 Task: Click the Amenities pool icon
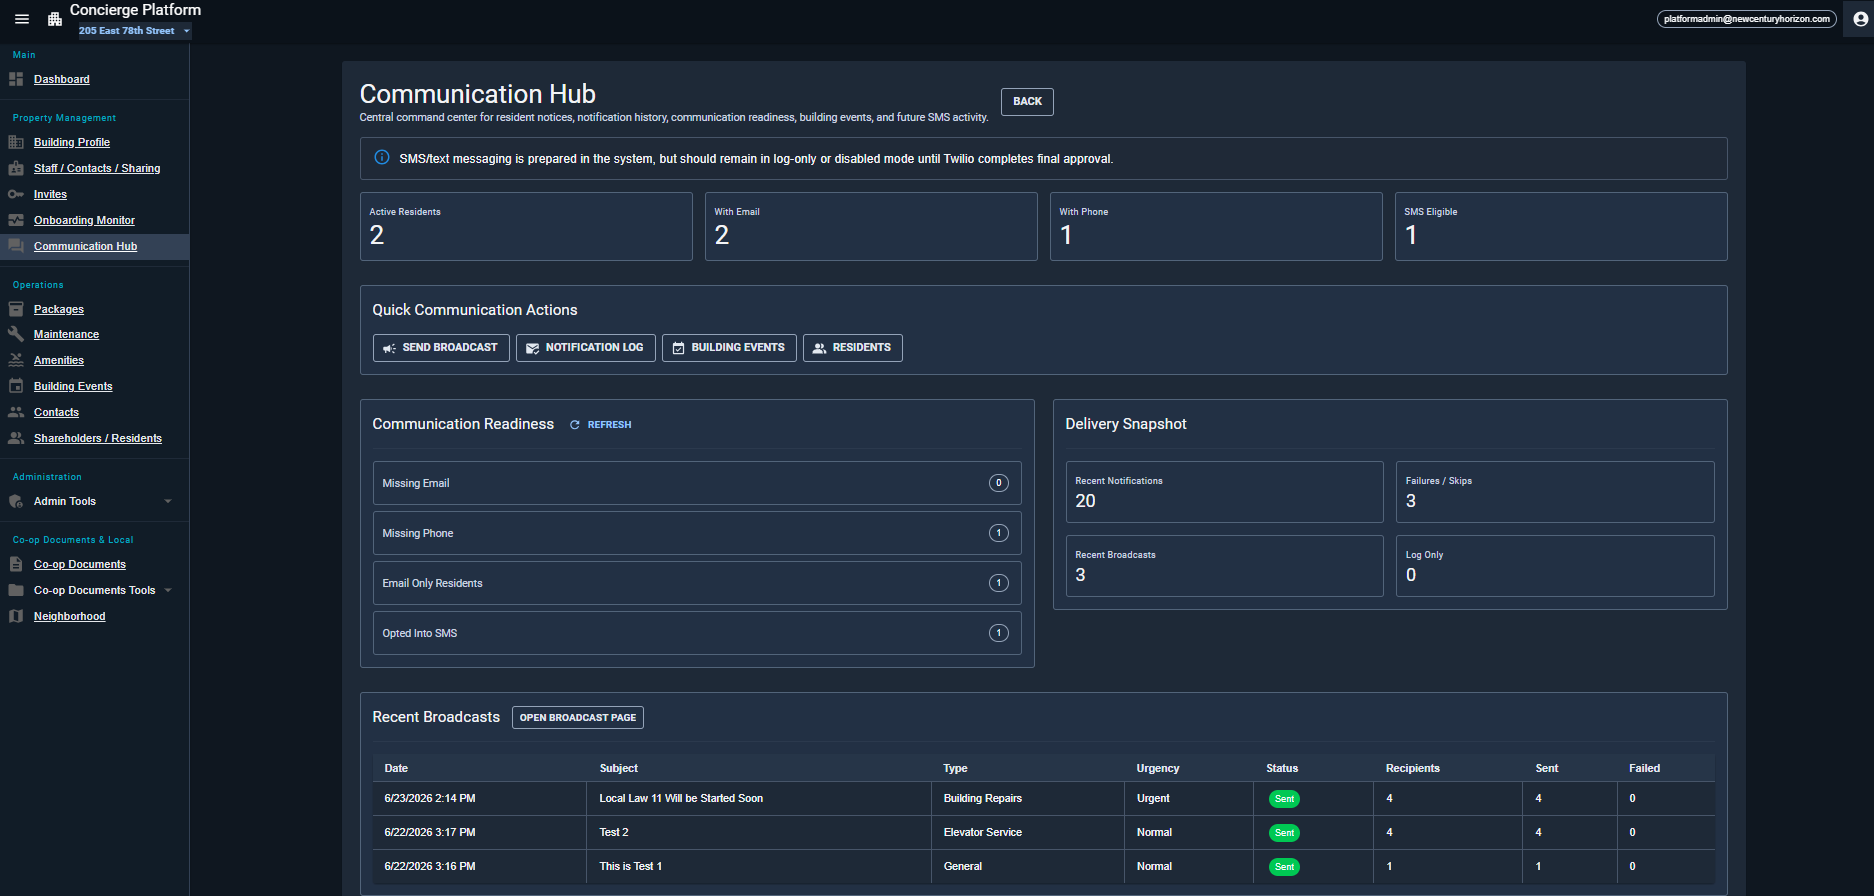pos(16,360)
